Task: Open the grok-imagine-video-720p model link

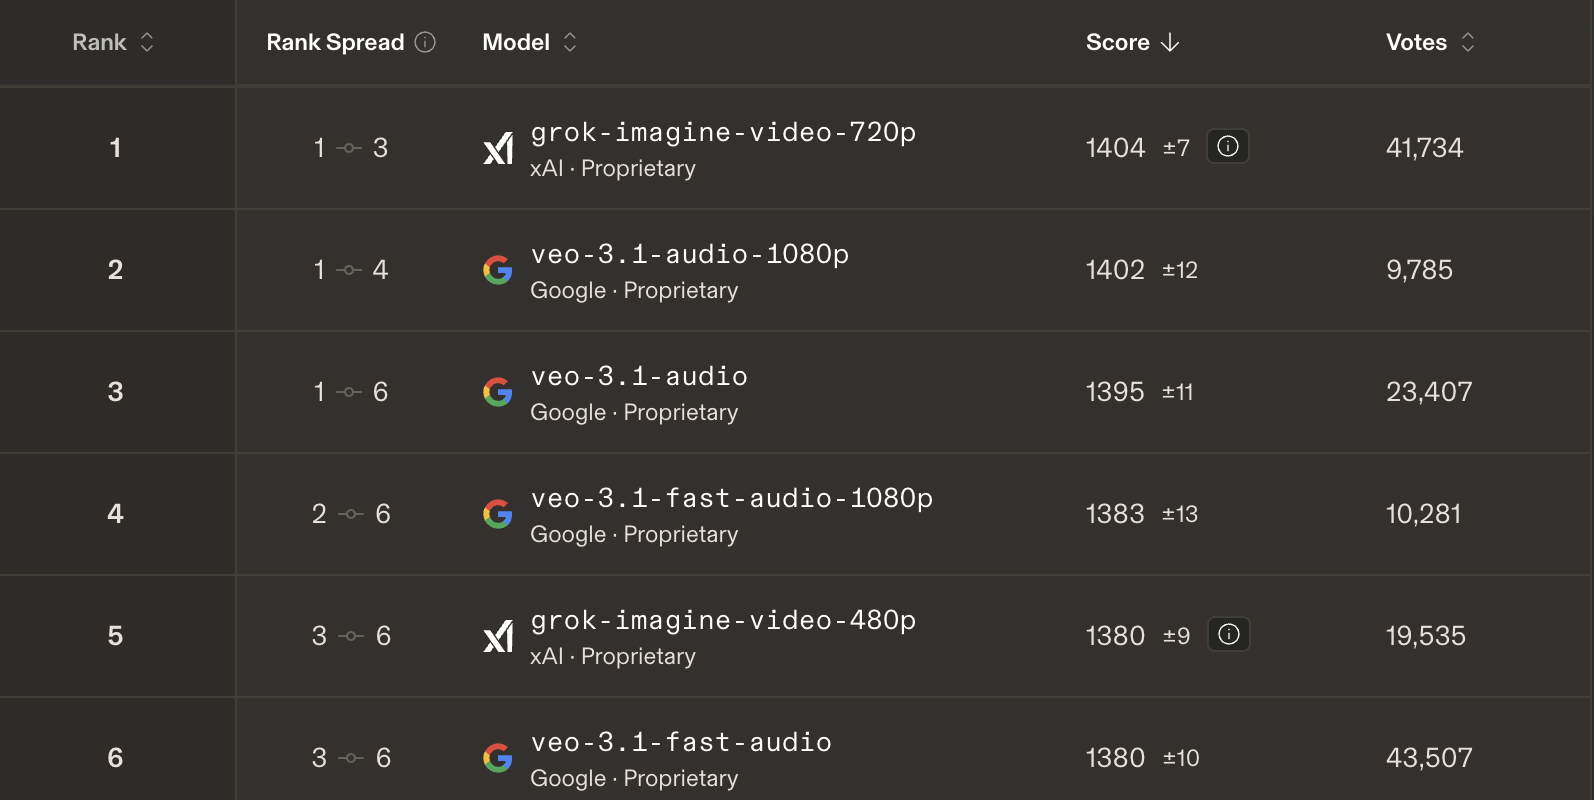Action: (x=723, y=132)
